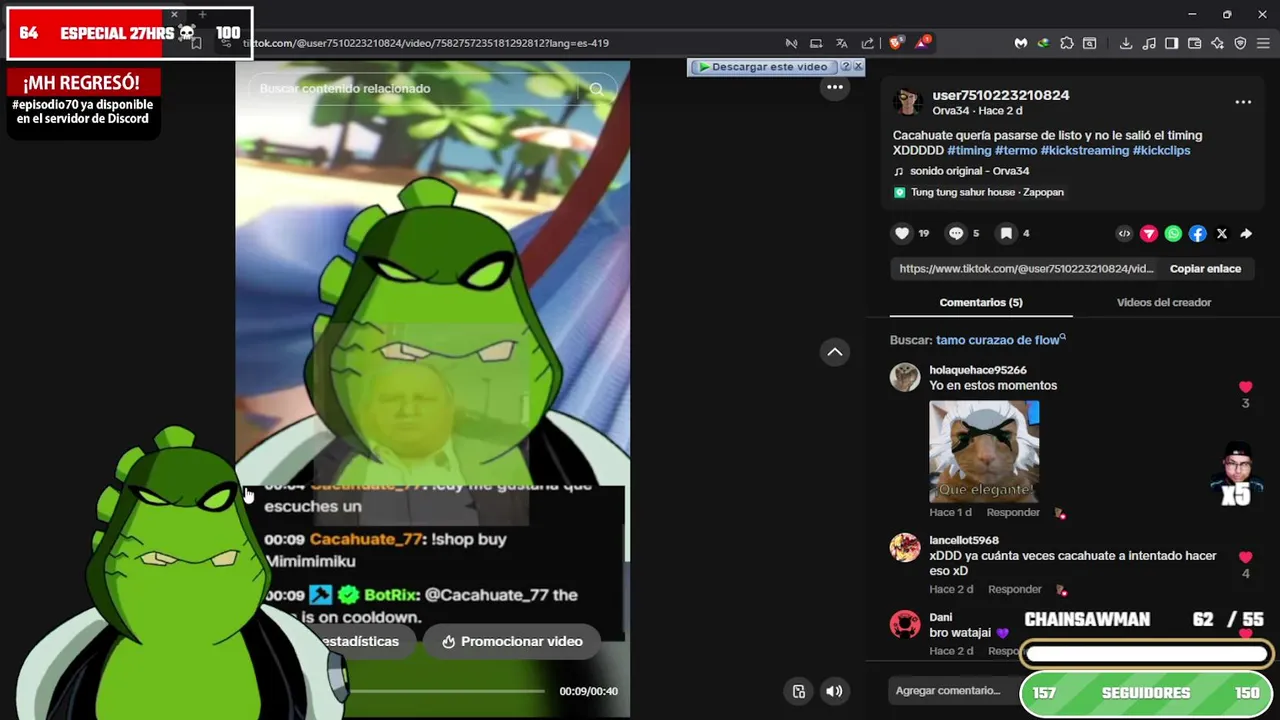
Task: Open the Brave VPN shield icon
Action: (x=1240, y=43)
